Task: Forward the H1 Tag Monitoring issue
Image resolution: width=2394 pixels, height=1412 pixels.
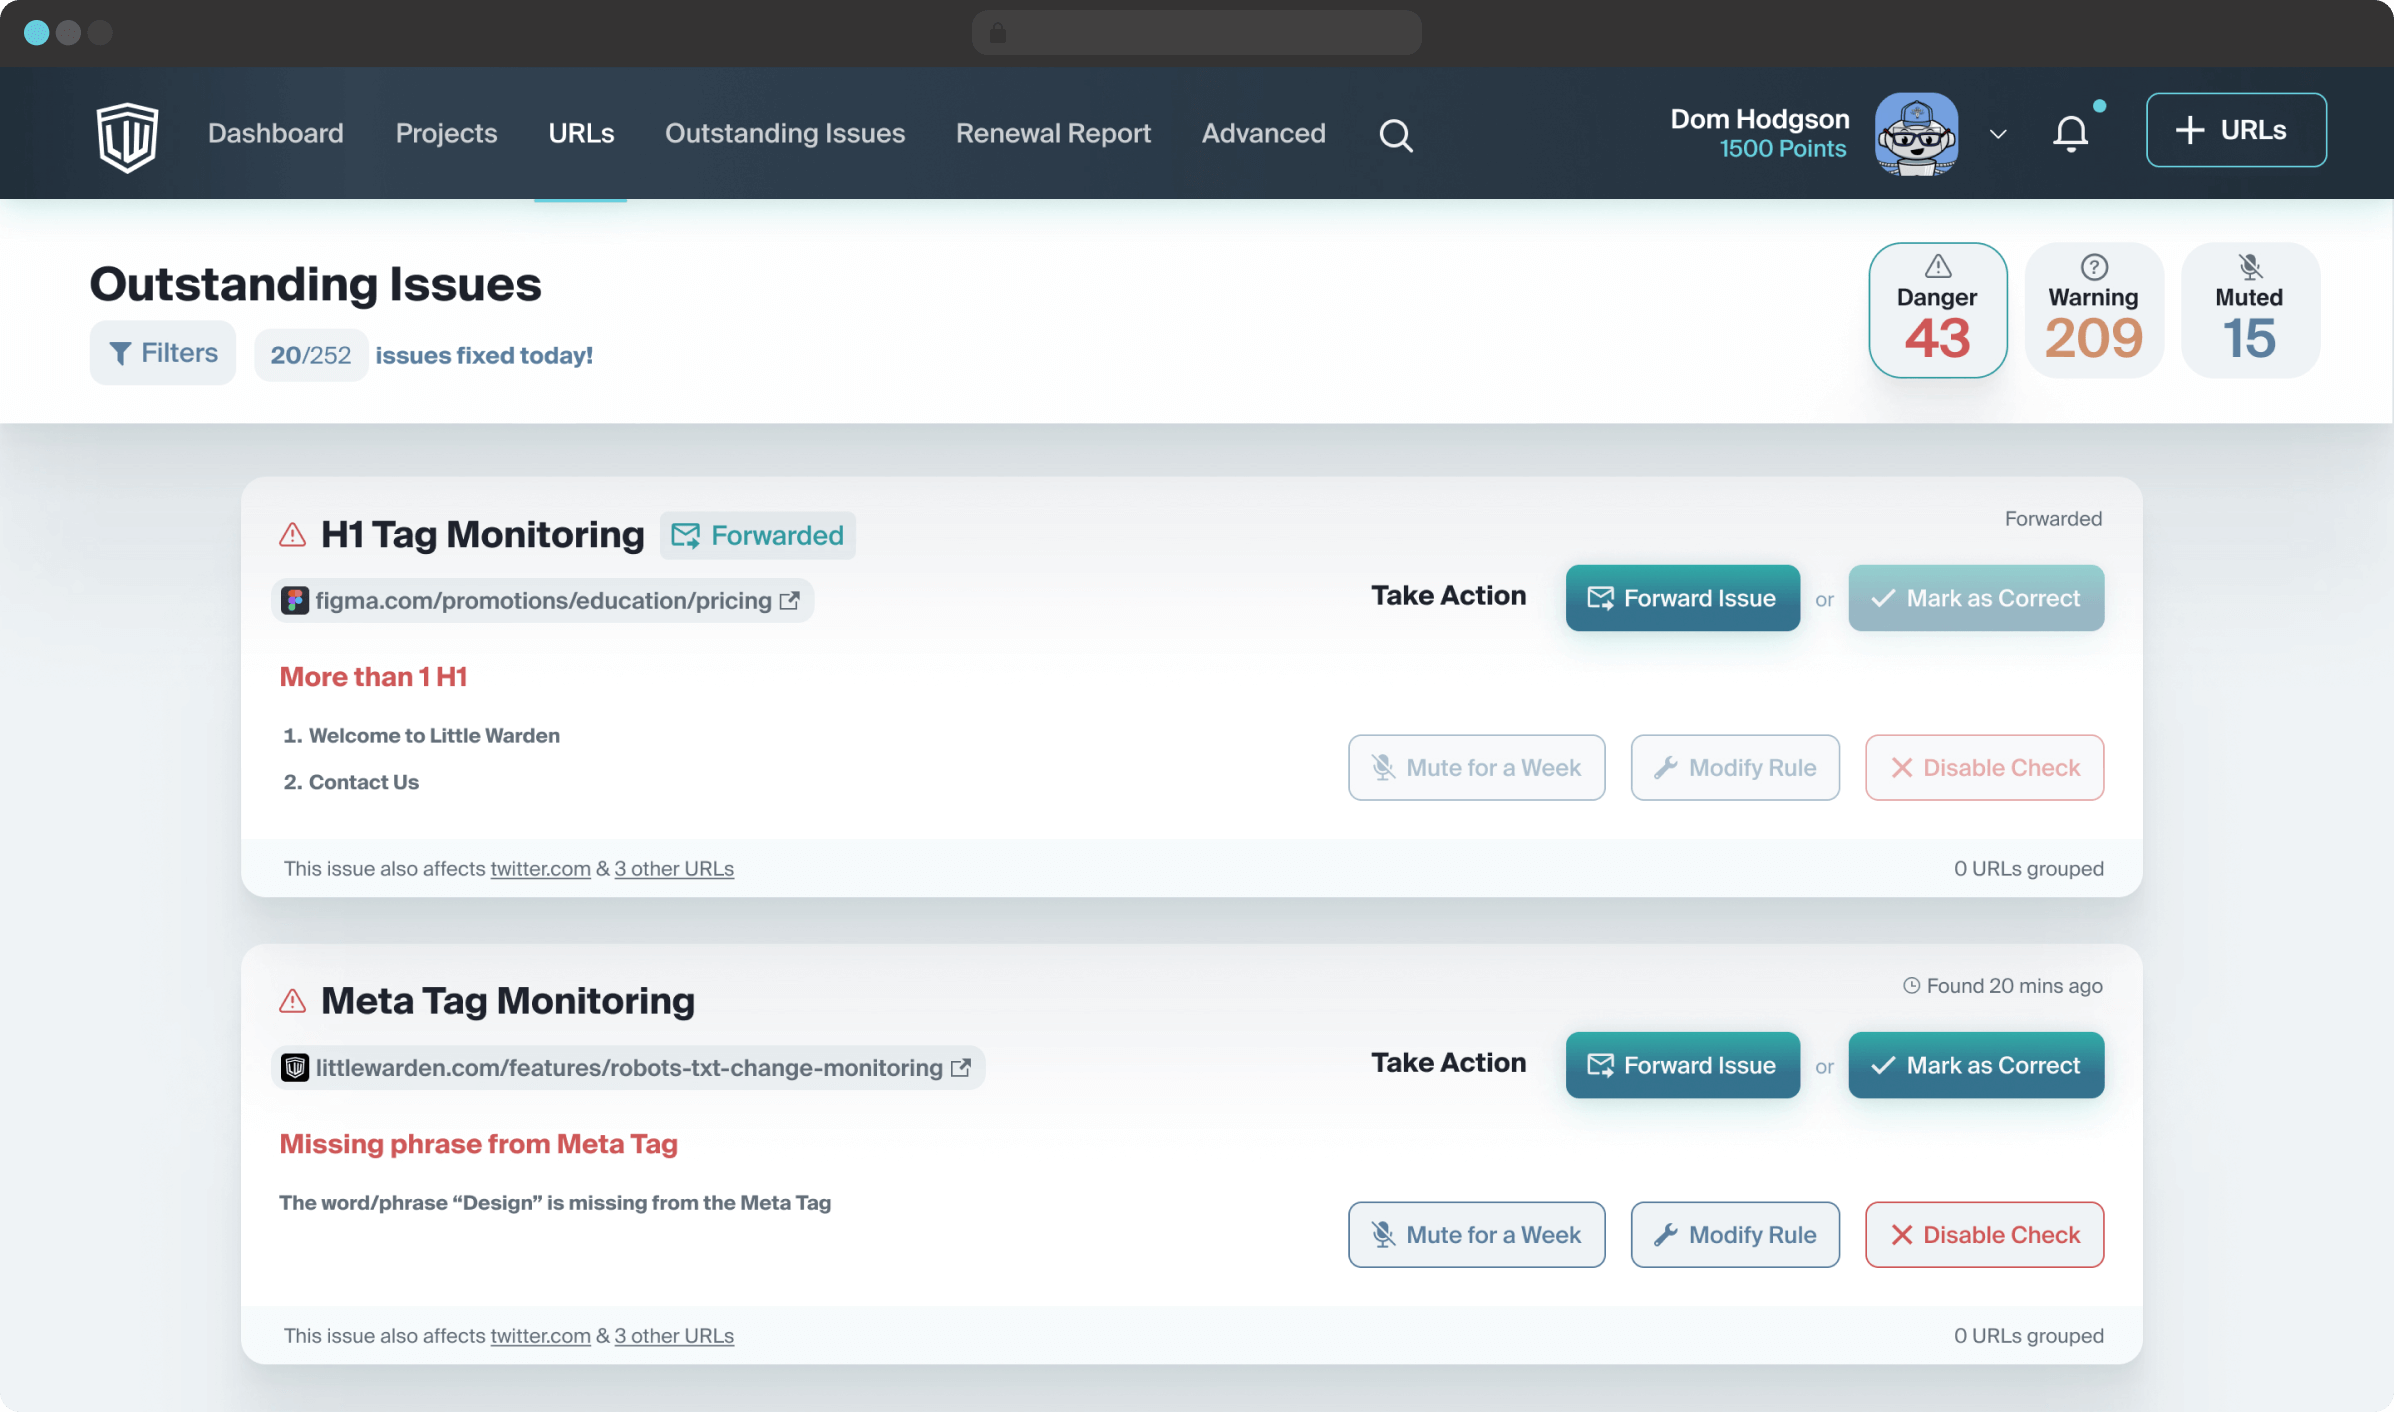Action: point(1683,598)
